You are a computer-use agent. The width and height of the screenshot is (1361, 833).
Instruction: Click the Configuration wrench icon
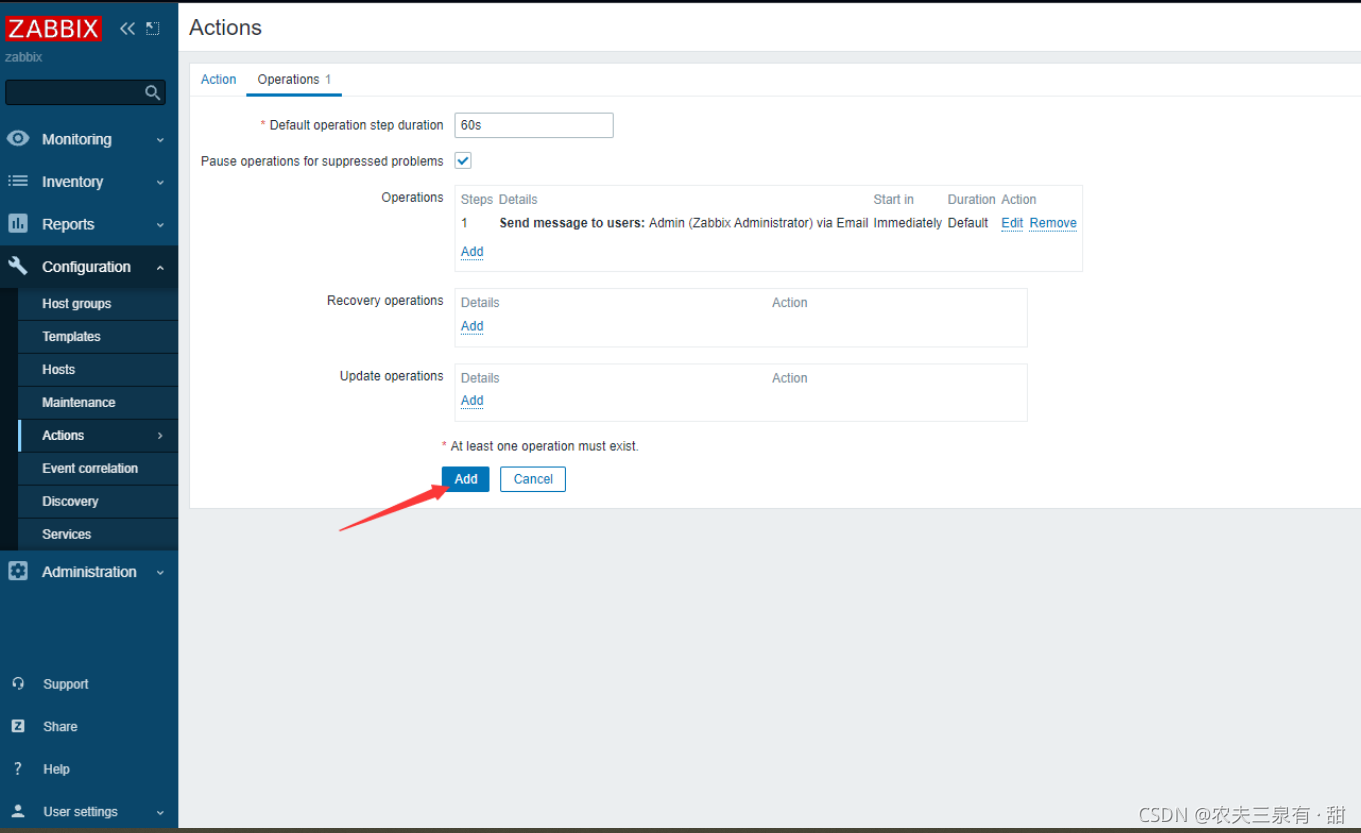click(18, 266)
